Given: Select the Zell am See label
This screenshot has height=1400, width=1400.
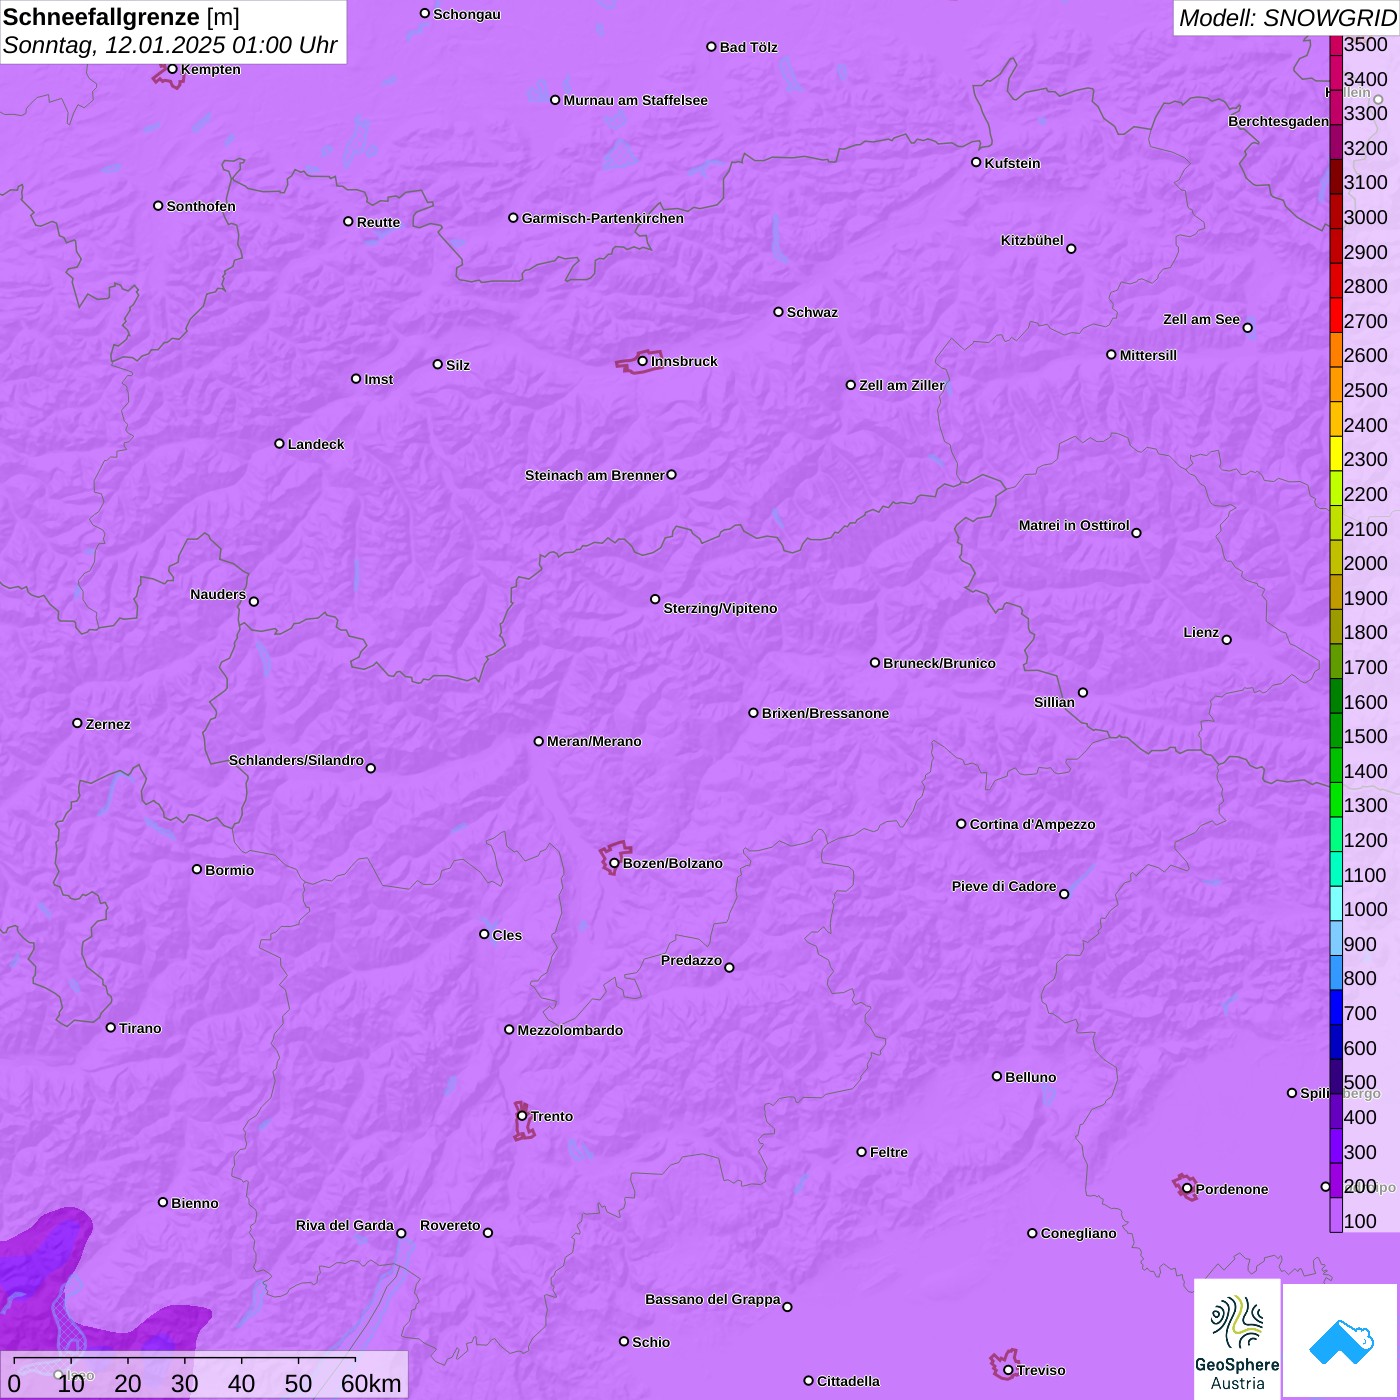Looking at the screenshot, I should 1201,319.
